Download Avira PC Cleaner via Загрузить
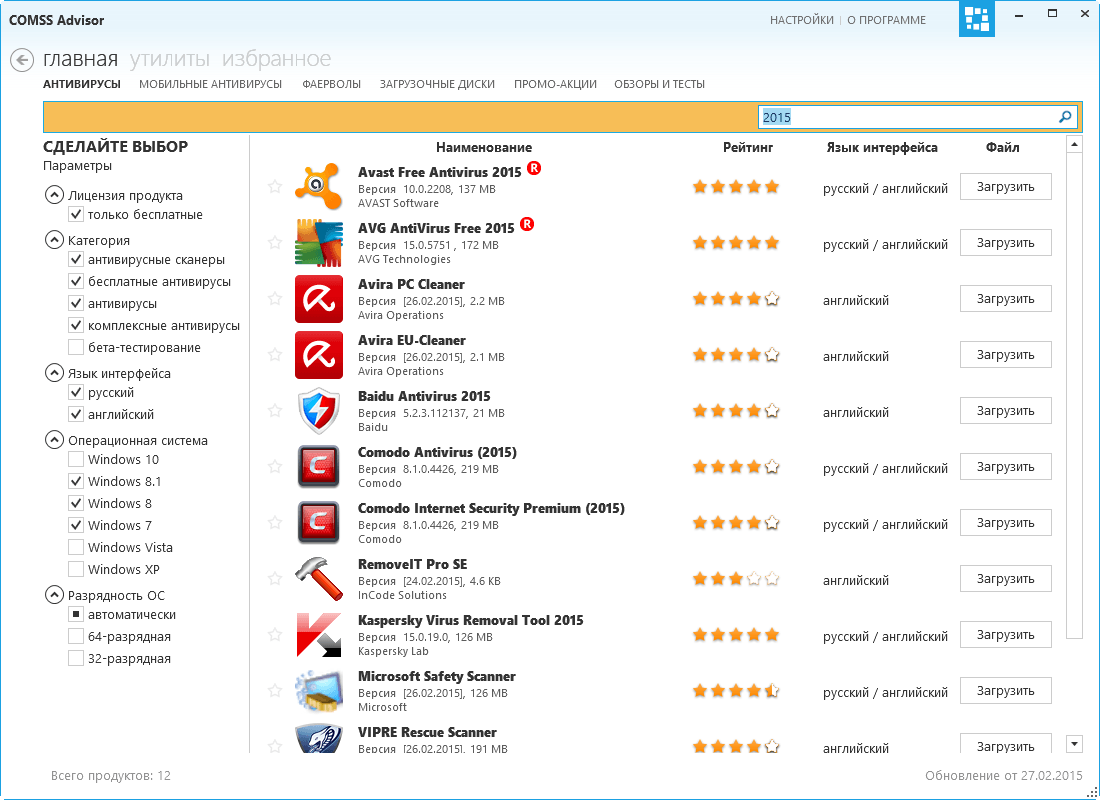 1005,299
